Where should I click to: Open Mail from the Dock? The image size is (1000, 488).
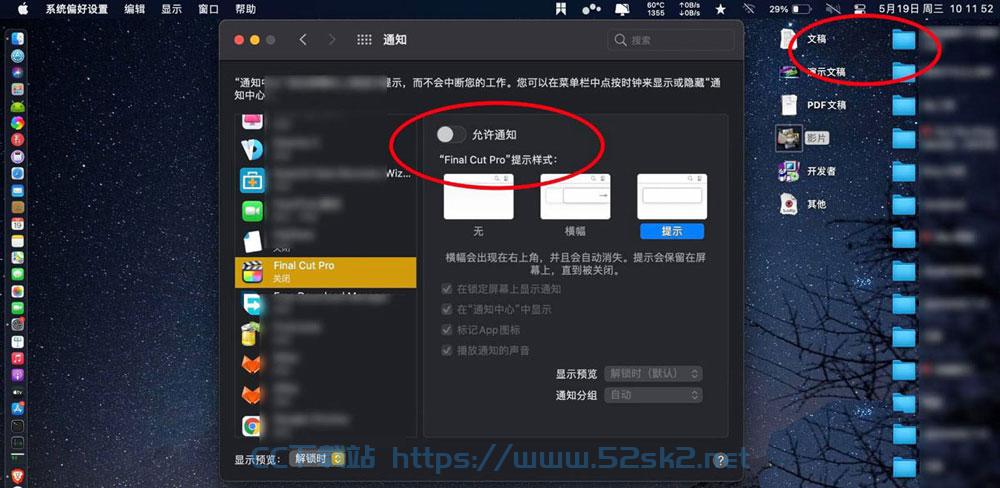click(x=18, y=190)
